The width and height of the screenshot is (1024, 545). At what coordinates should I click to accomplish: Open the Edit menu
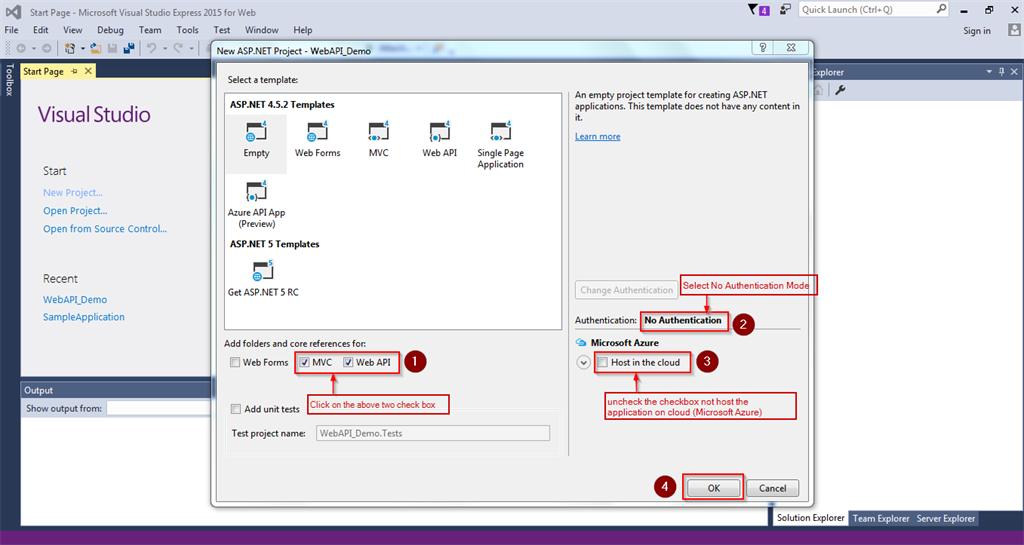coord(40,30)
